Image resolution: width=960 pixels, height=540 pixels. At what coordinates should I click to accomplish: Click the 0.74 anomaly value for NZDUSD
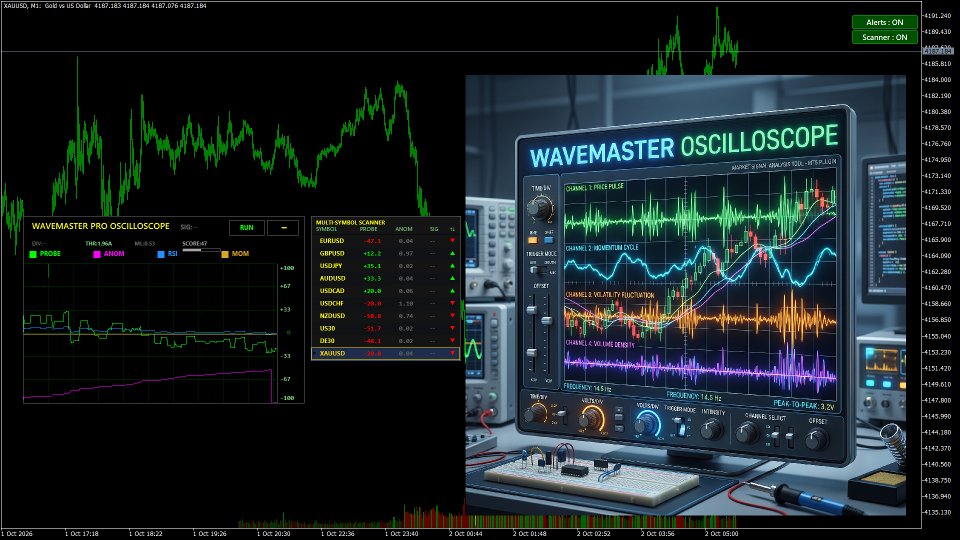[405, 315]
